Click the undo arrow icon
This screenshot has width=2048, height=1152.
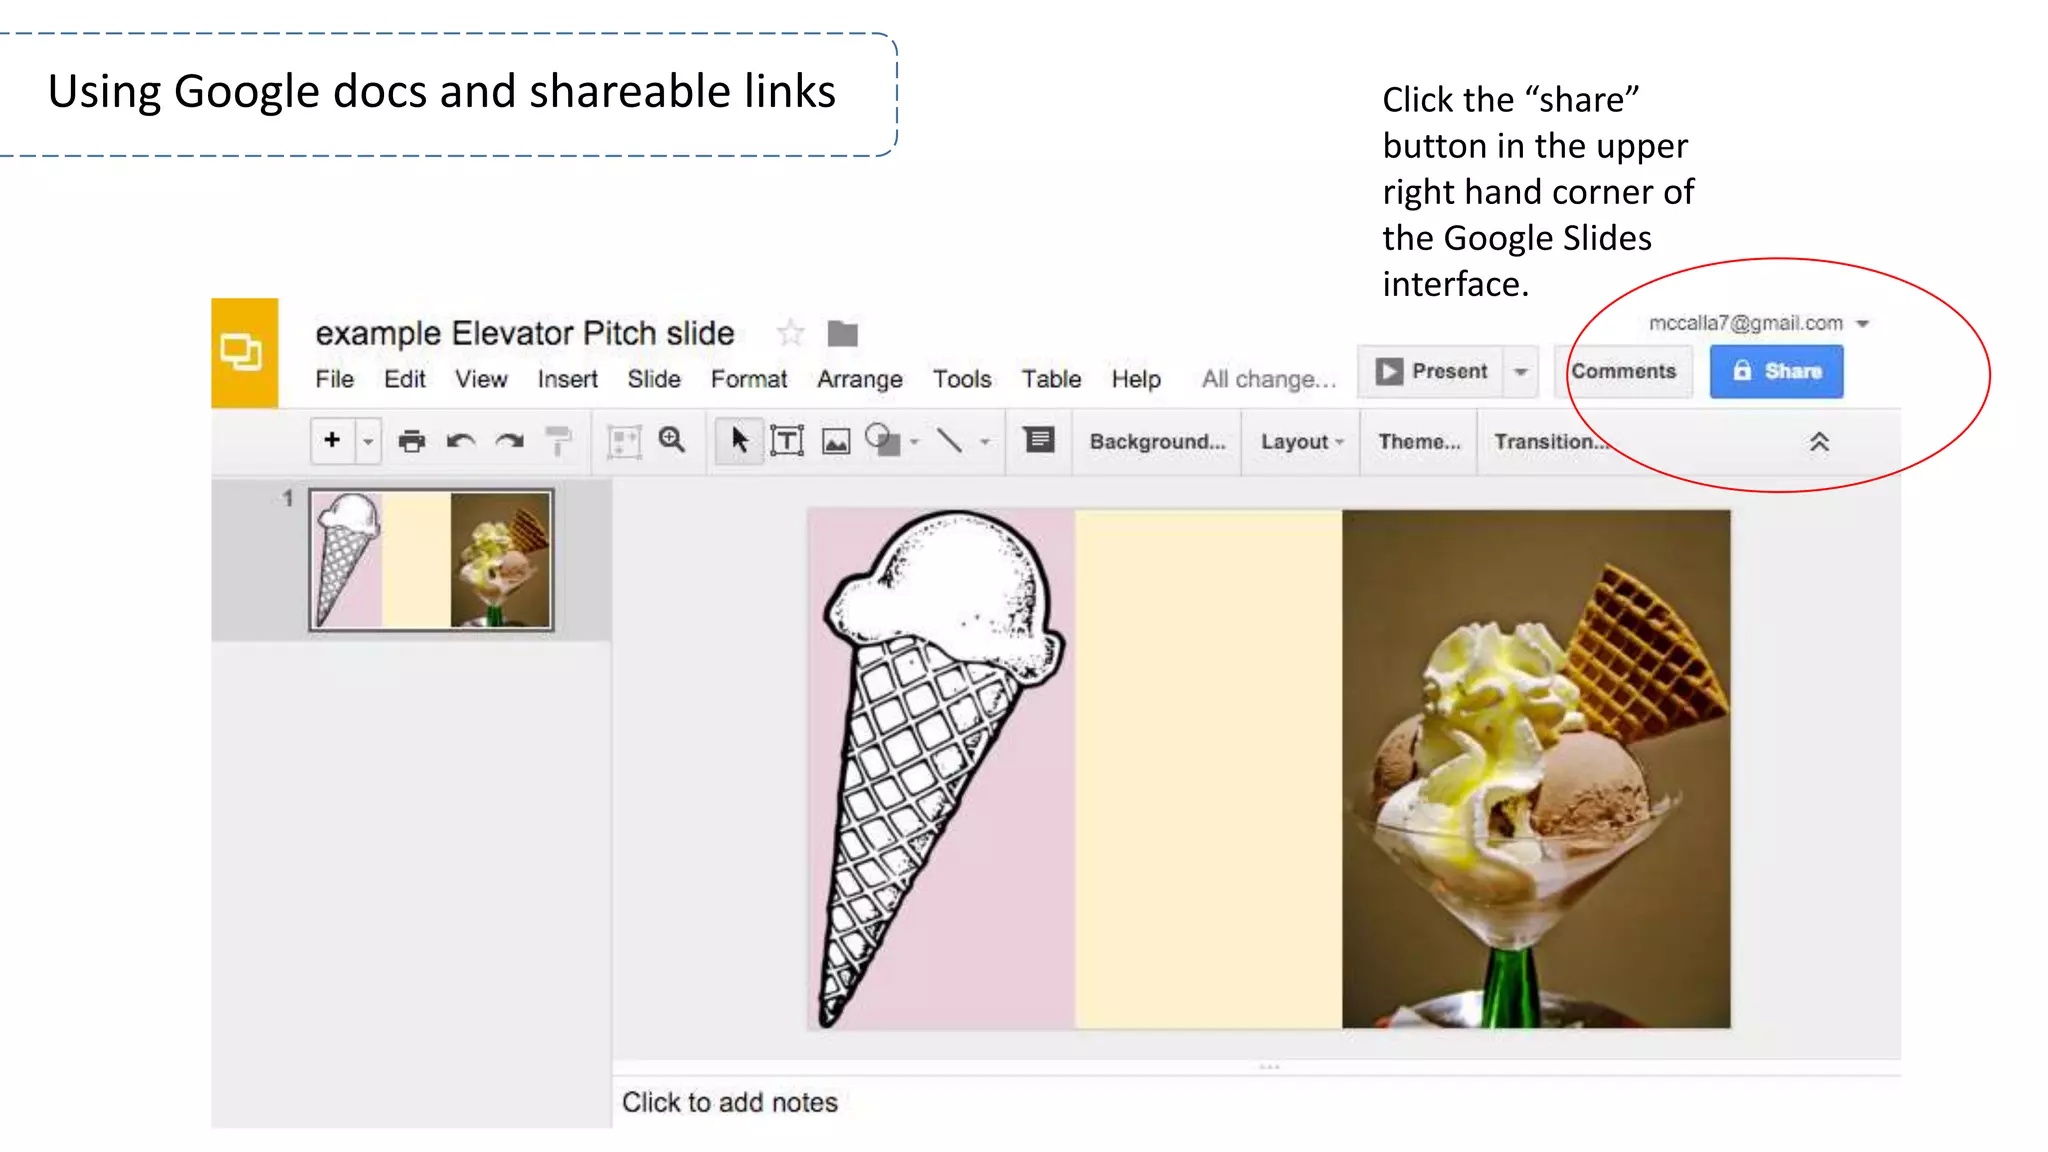[x=460, y=441]
